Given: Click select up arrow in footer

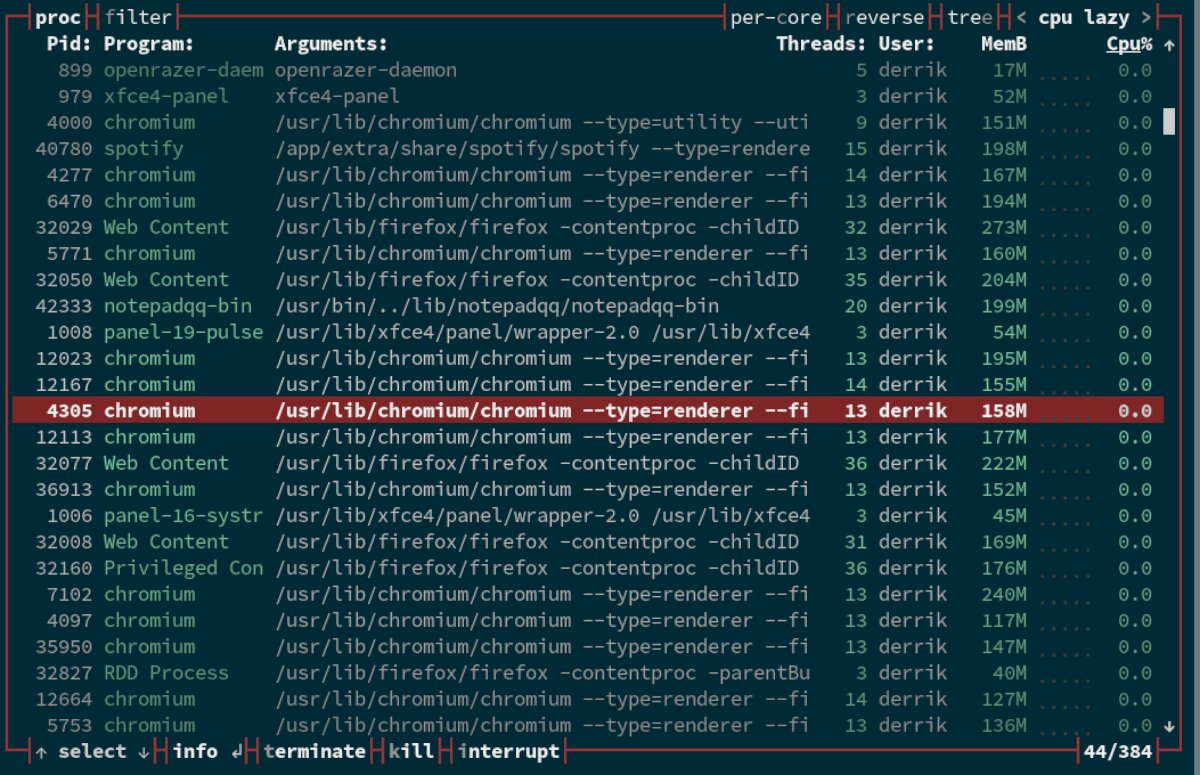Looking at the screenshot, I should [x=41, y=751].
